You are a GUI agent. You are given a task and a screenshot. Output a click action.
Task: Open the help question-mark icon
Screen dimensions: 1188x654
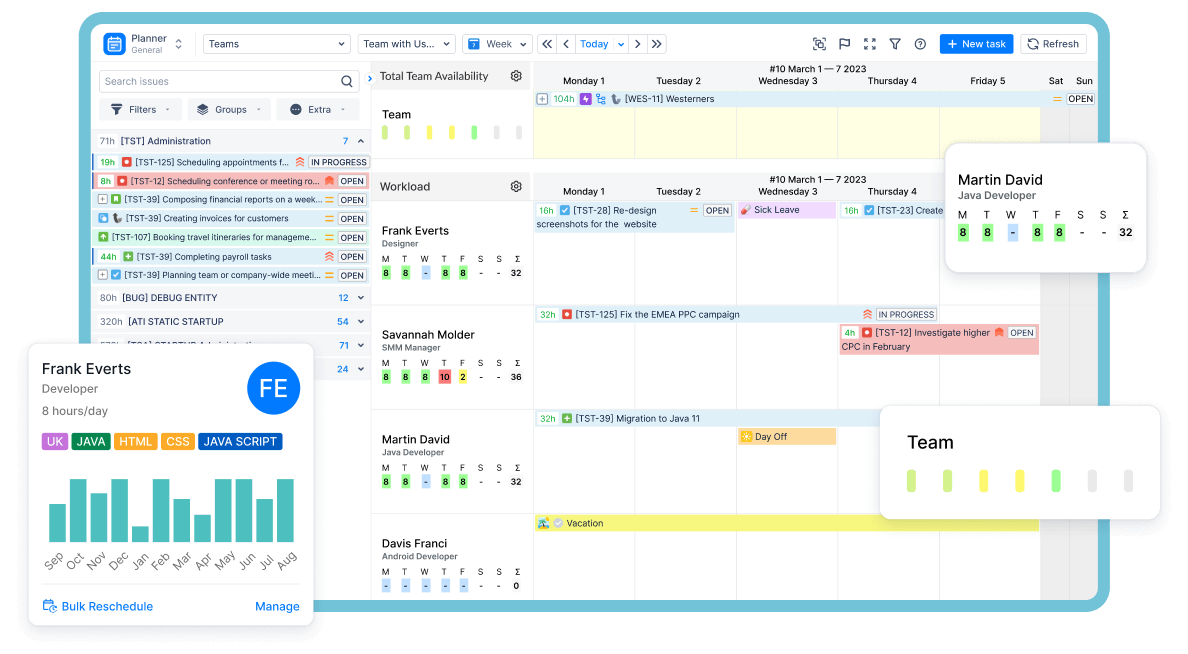pos(920,44)
